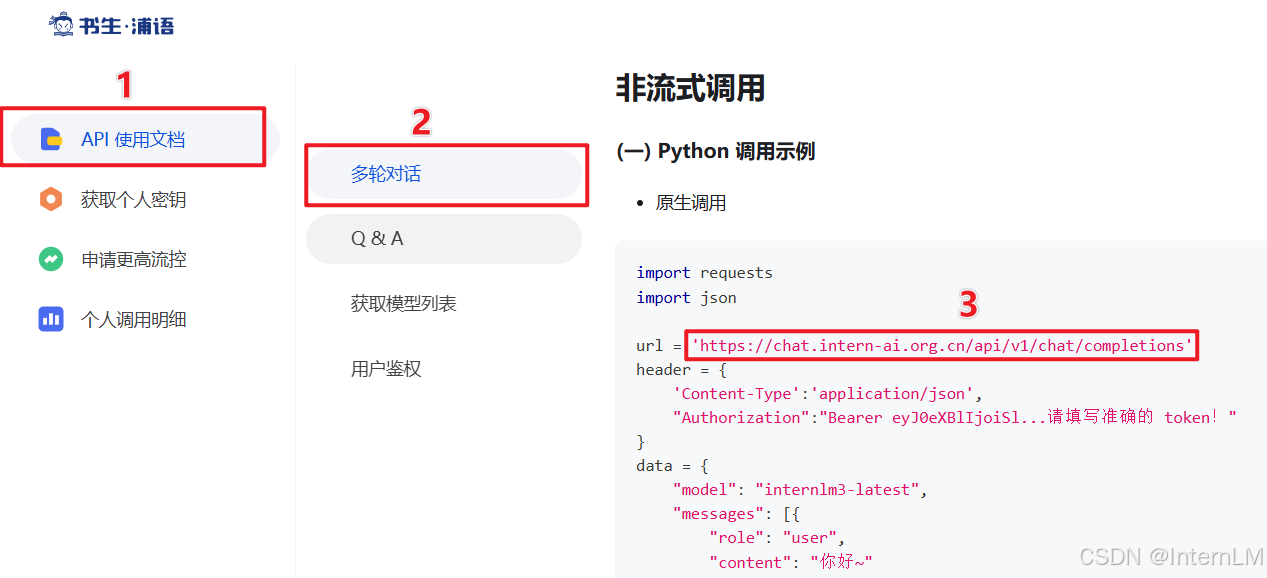Click the (一) Python 调用示例 subheading

pos(716,152)
